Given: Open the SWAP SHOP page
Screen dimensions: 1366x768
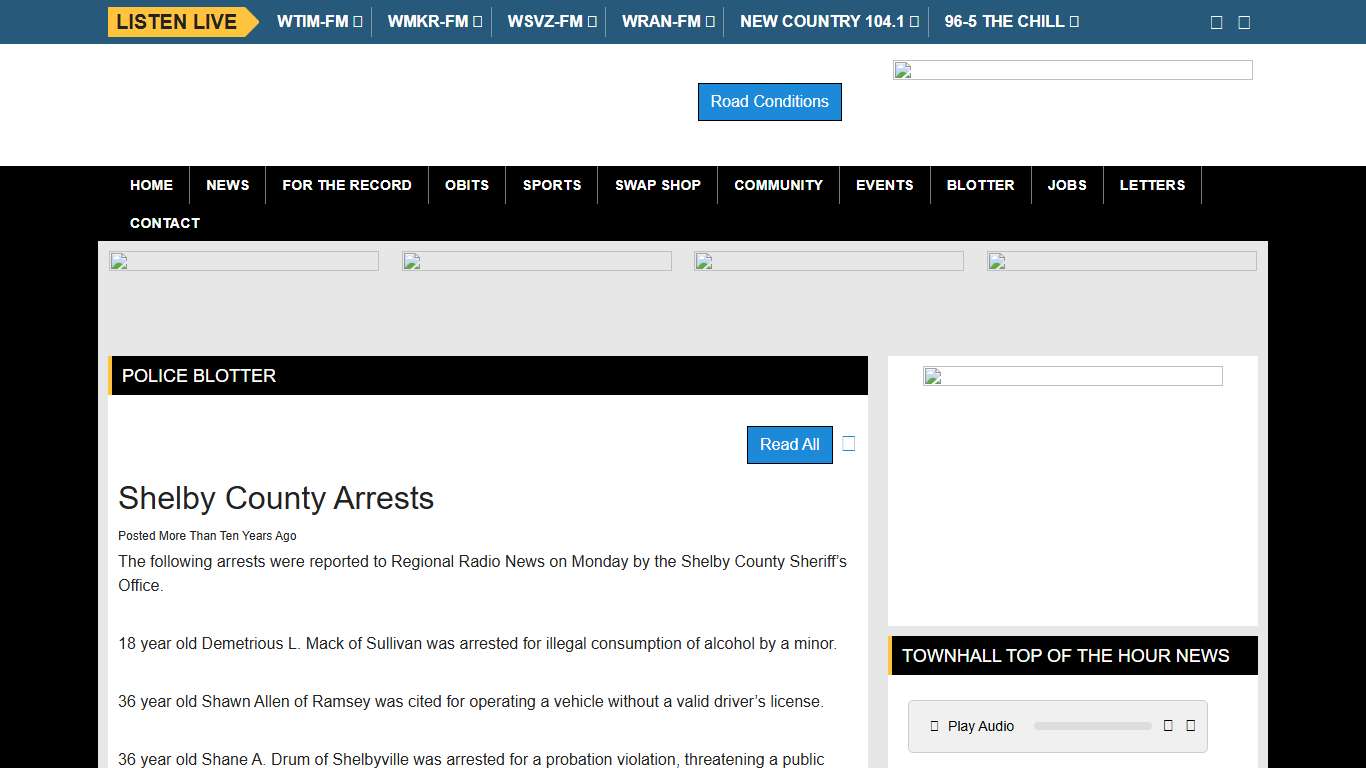Looking at the screenshot, I should point(657,185).
